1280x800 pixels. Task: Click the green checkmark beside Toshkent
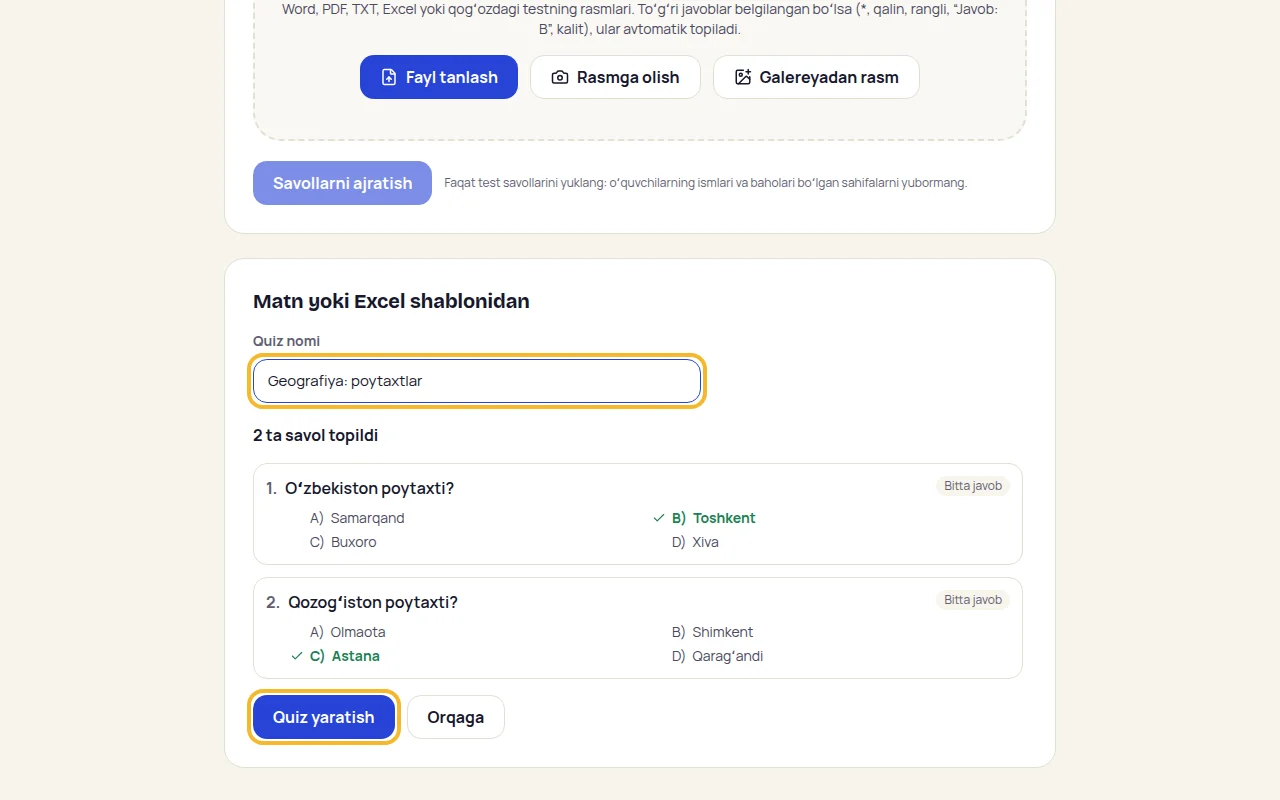(658, 518)
